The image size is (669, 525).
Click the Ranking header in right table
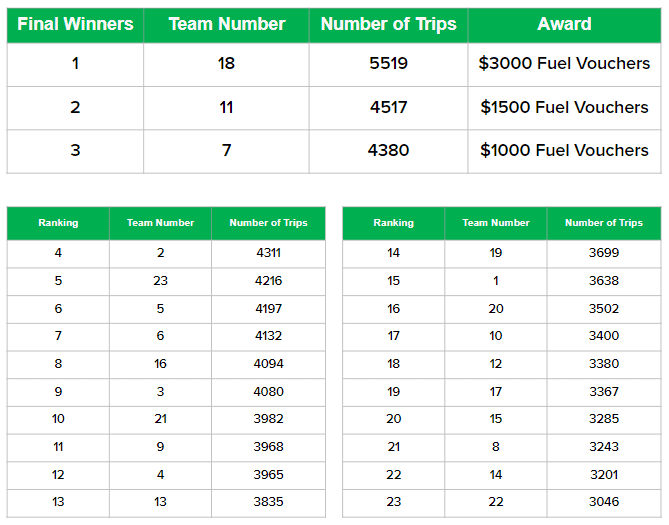point(393,223)
